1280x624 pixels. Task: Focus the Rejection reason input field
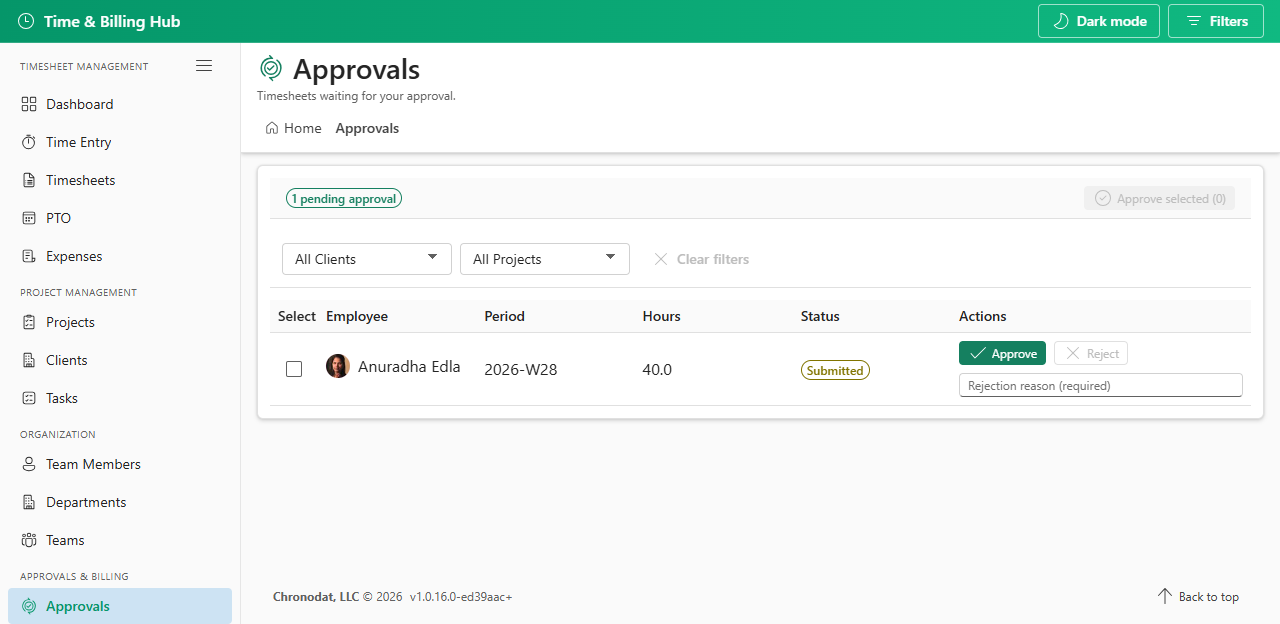(1101, 385)
